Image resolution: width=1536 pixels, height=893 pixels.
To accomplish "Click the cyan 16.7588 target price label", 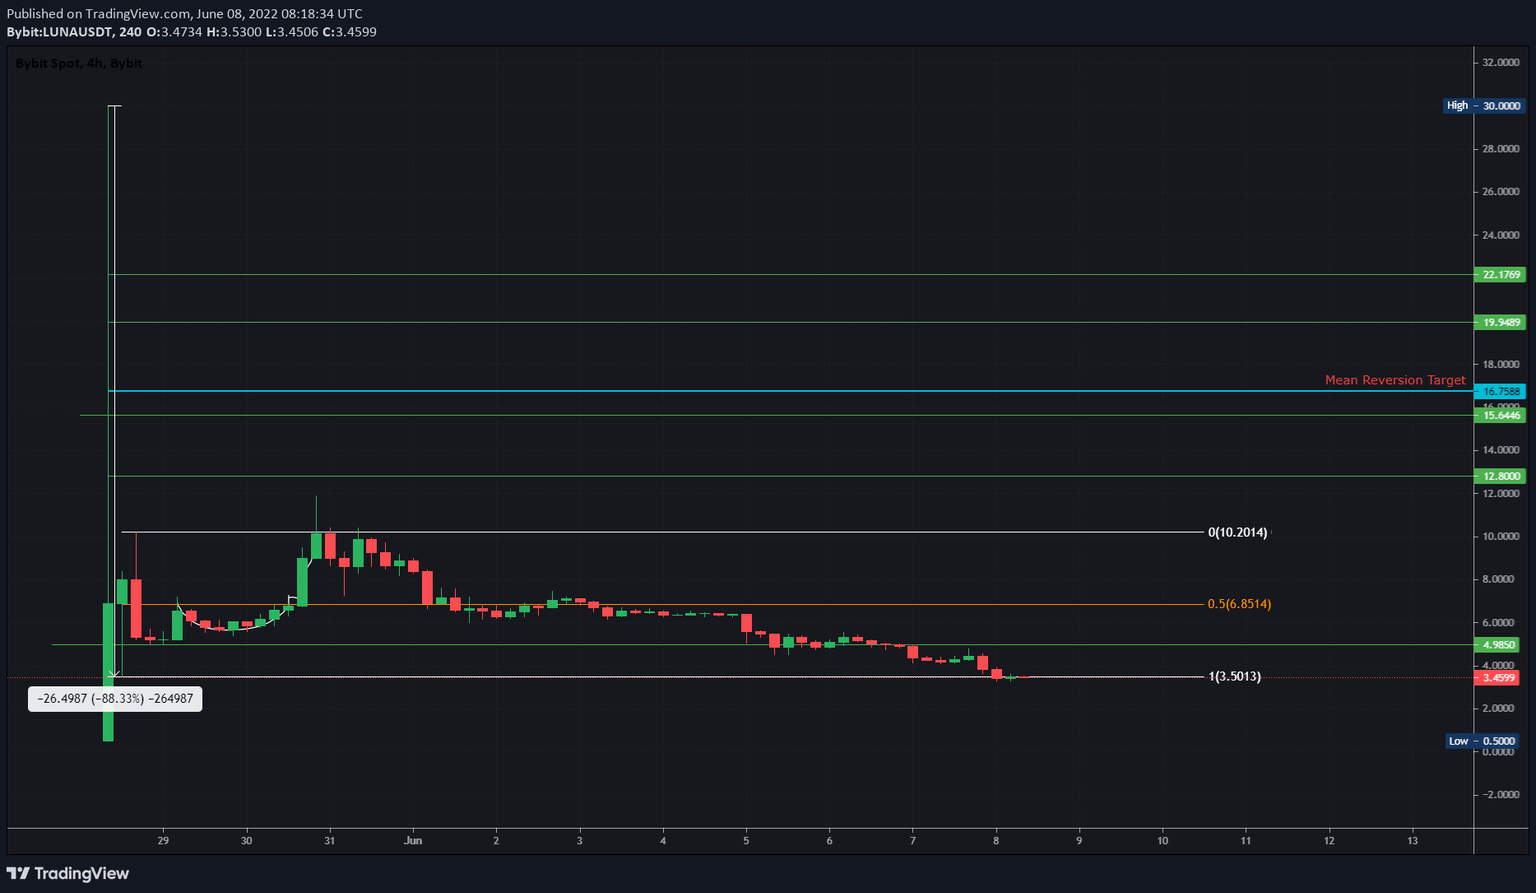I will point(1500,391).
